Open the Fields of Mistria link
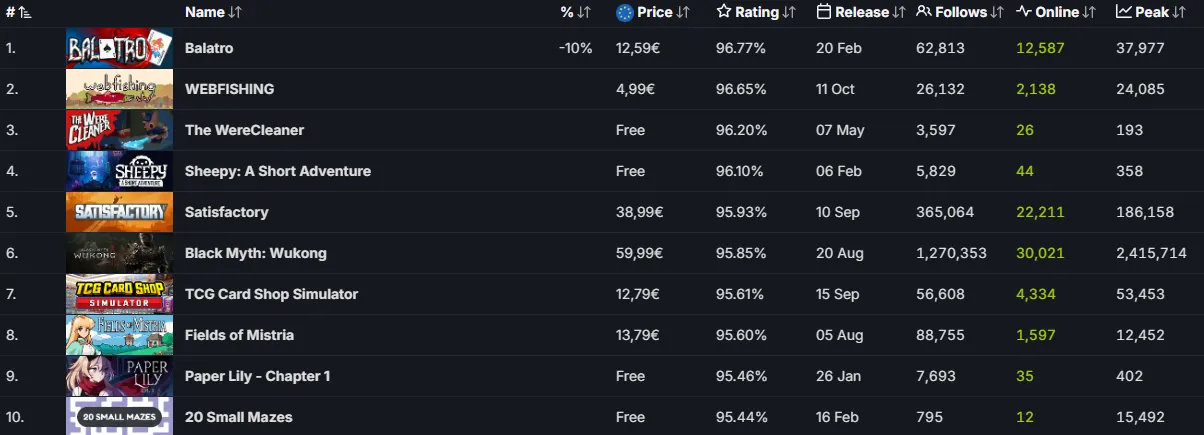Viewport: 1204px width, 435px height. coord(240,335)
